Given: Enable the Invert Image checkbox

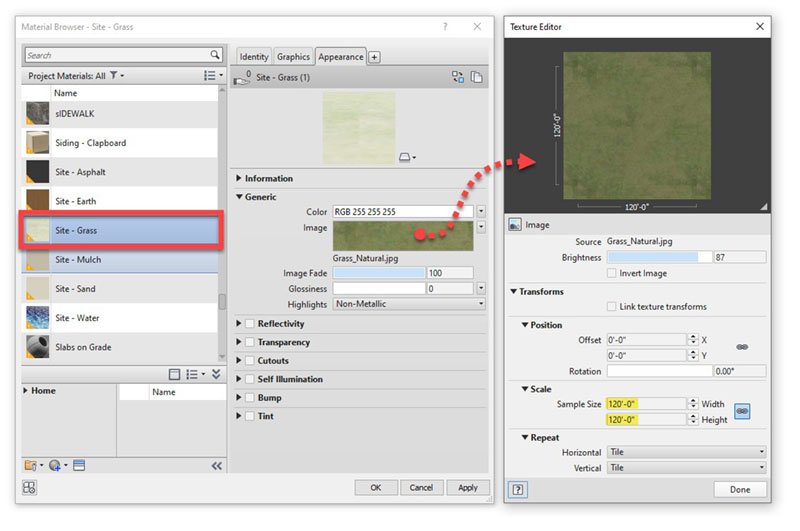Looking at the screenshot, I should point(612,273).
